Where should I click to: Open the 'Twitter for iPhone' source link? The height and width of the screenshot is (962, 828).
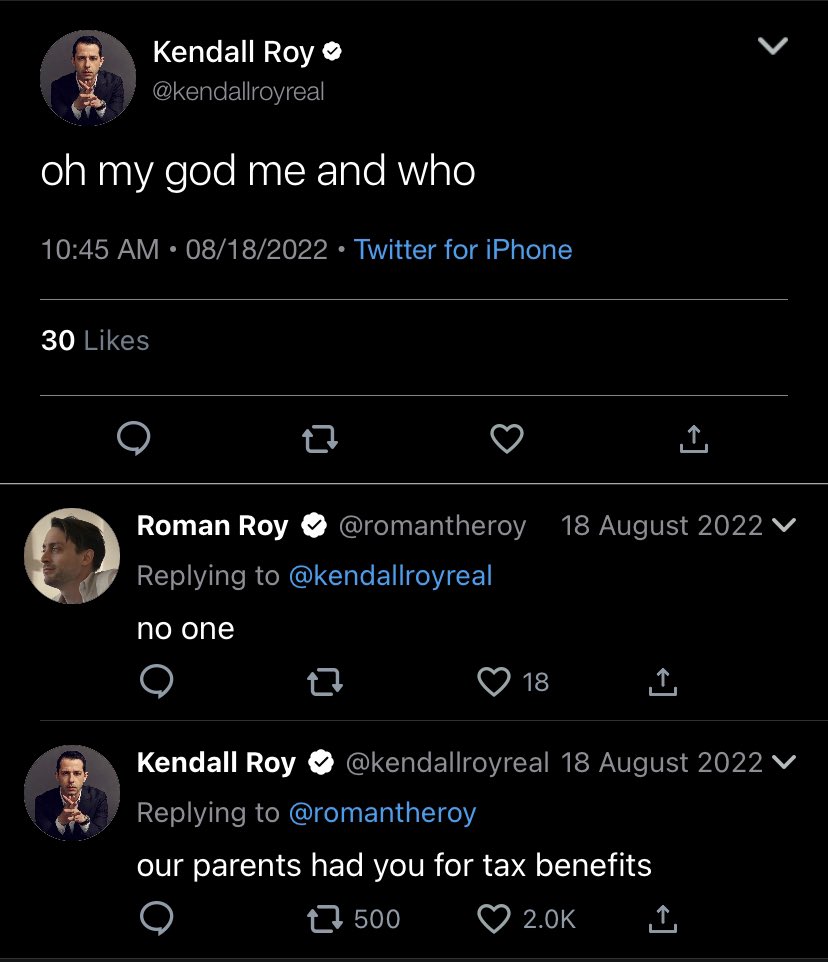click(463, 249)
